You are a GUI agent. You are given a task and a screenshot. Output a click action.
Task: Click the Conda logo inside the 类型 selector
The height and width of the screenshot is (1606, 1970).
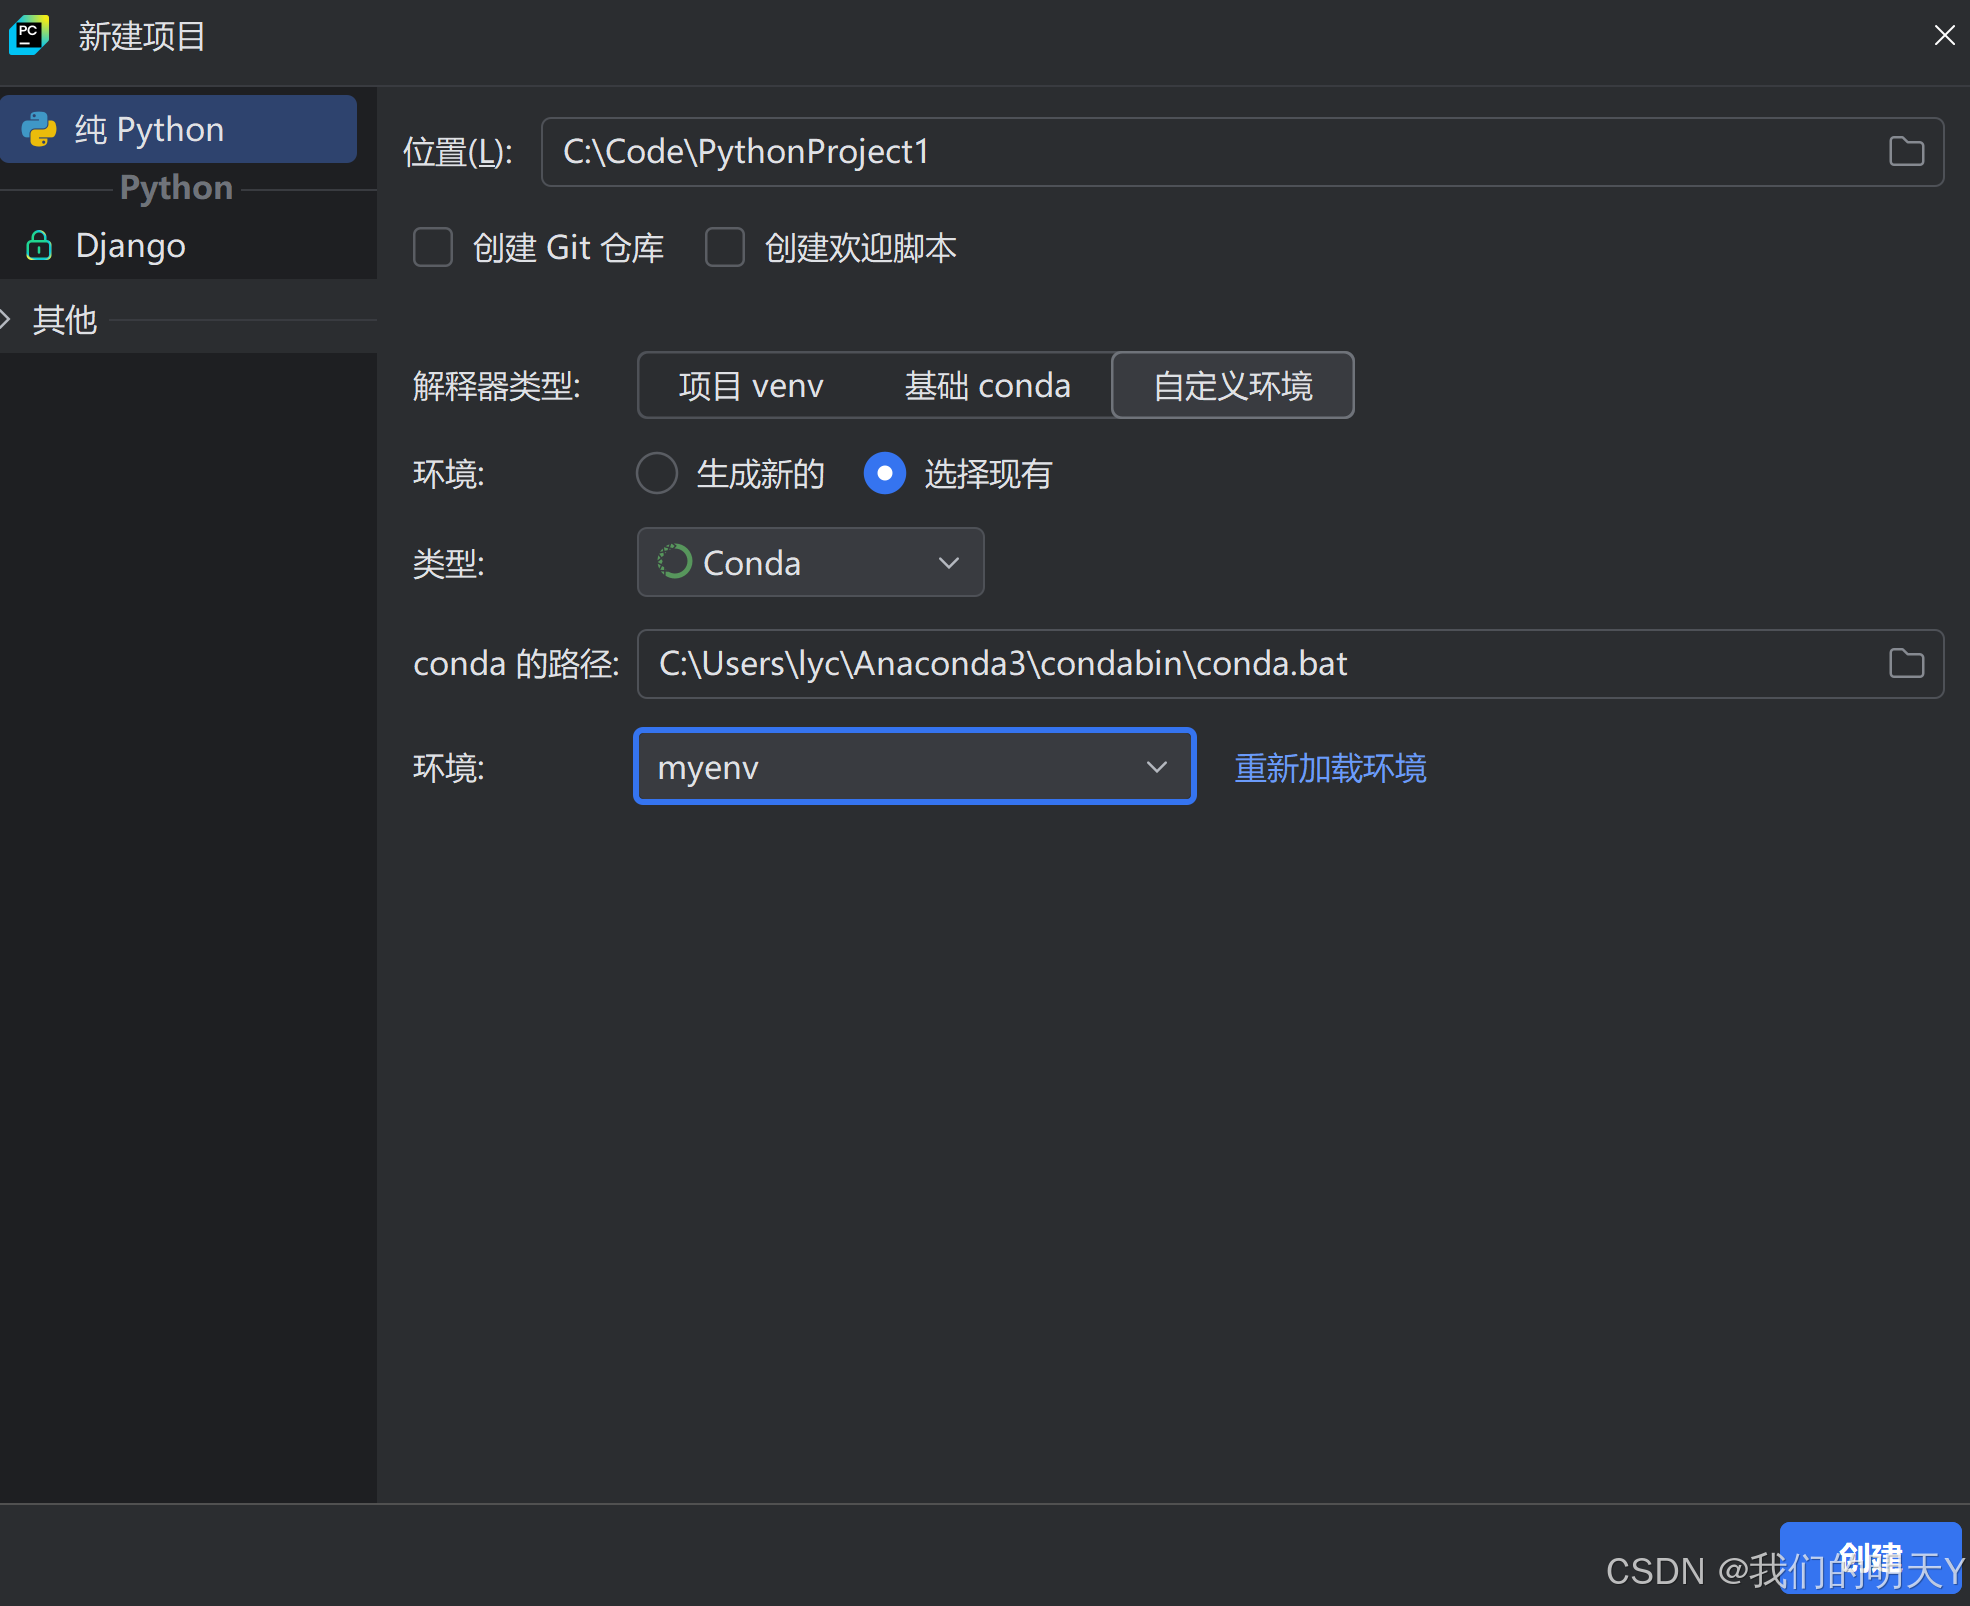[674, 562]
